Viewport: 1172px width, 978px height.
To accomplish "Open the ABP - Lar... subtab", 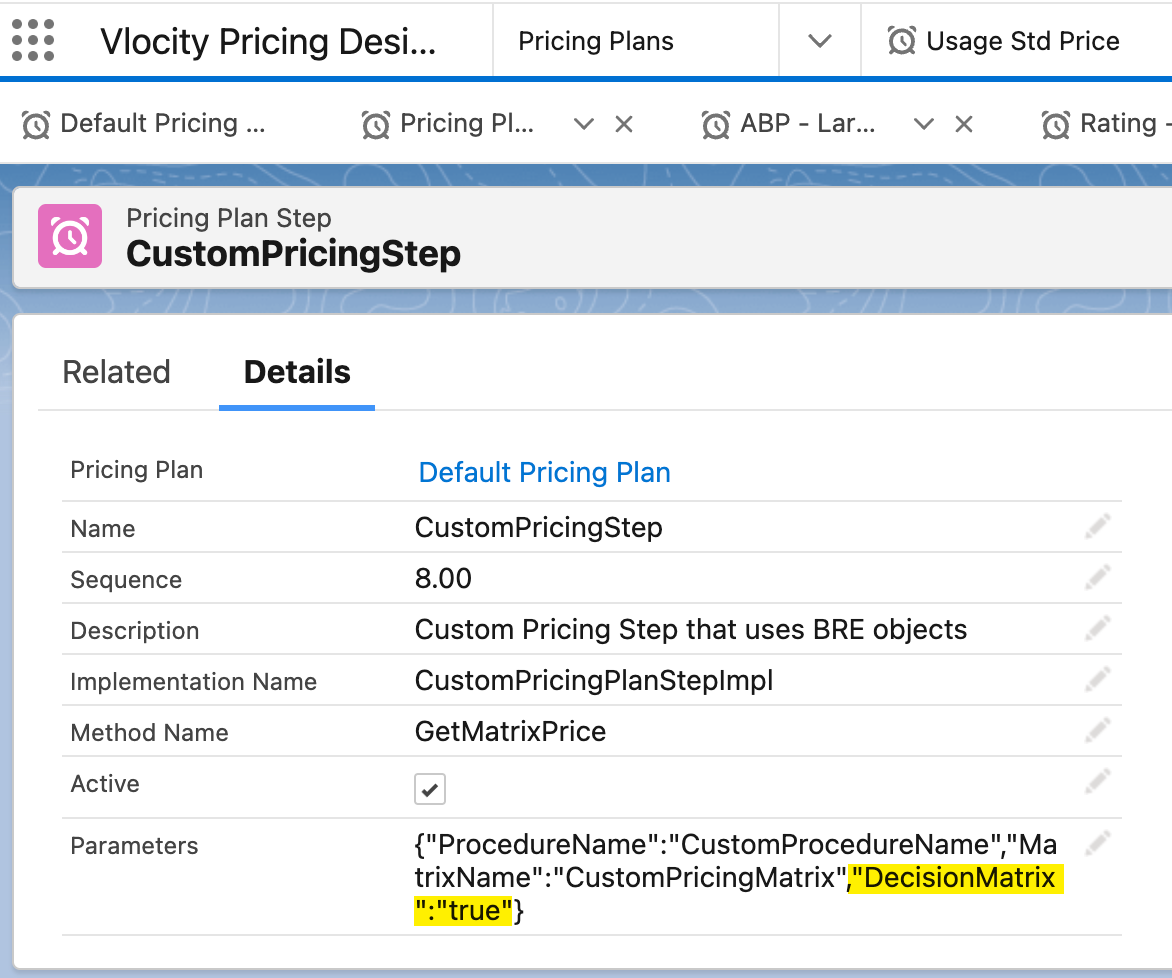I will coord(807,123).
